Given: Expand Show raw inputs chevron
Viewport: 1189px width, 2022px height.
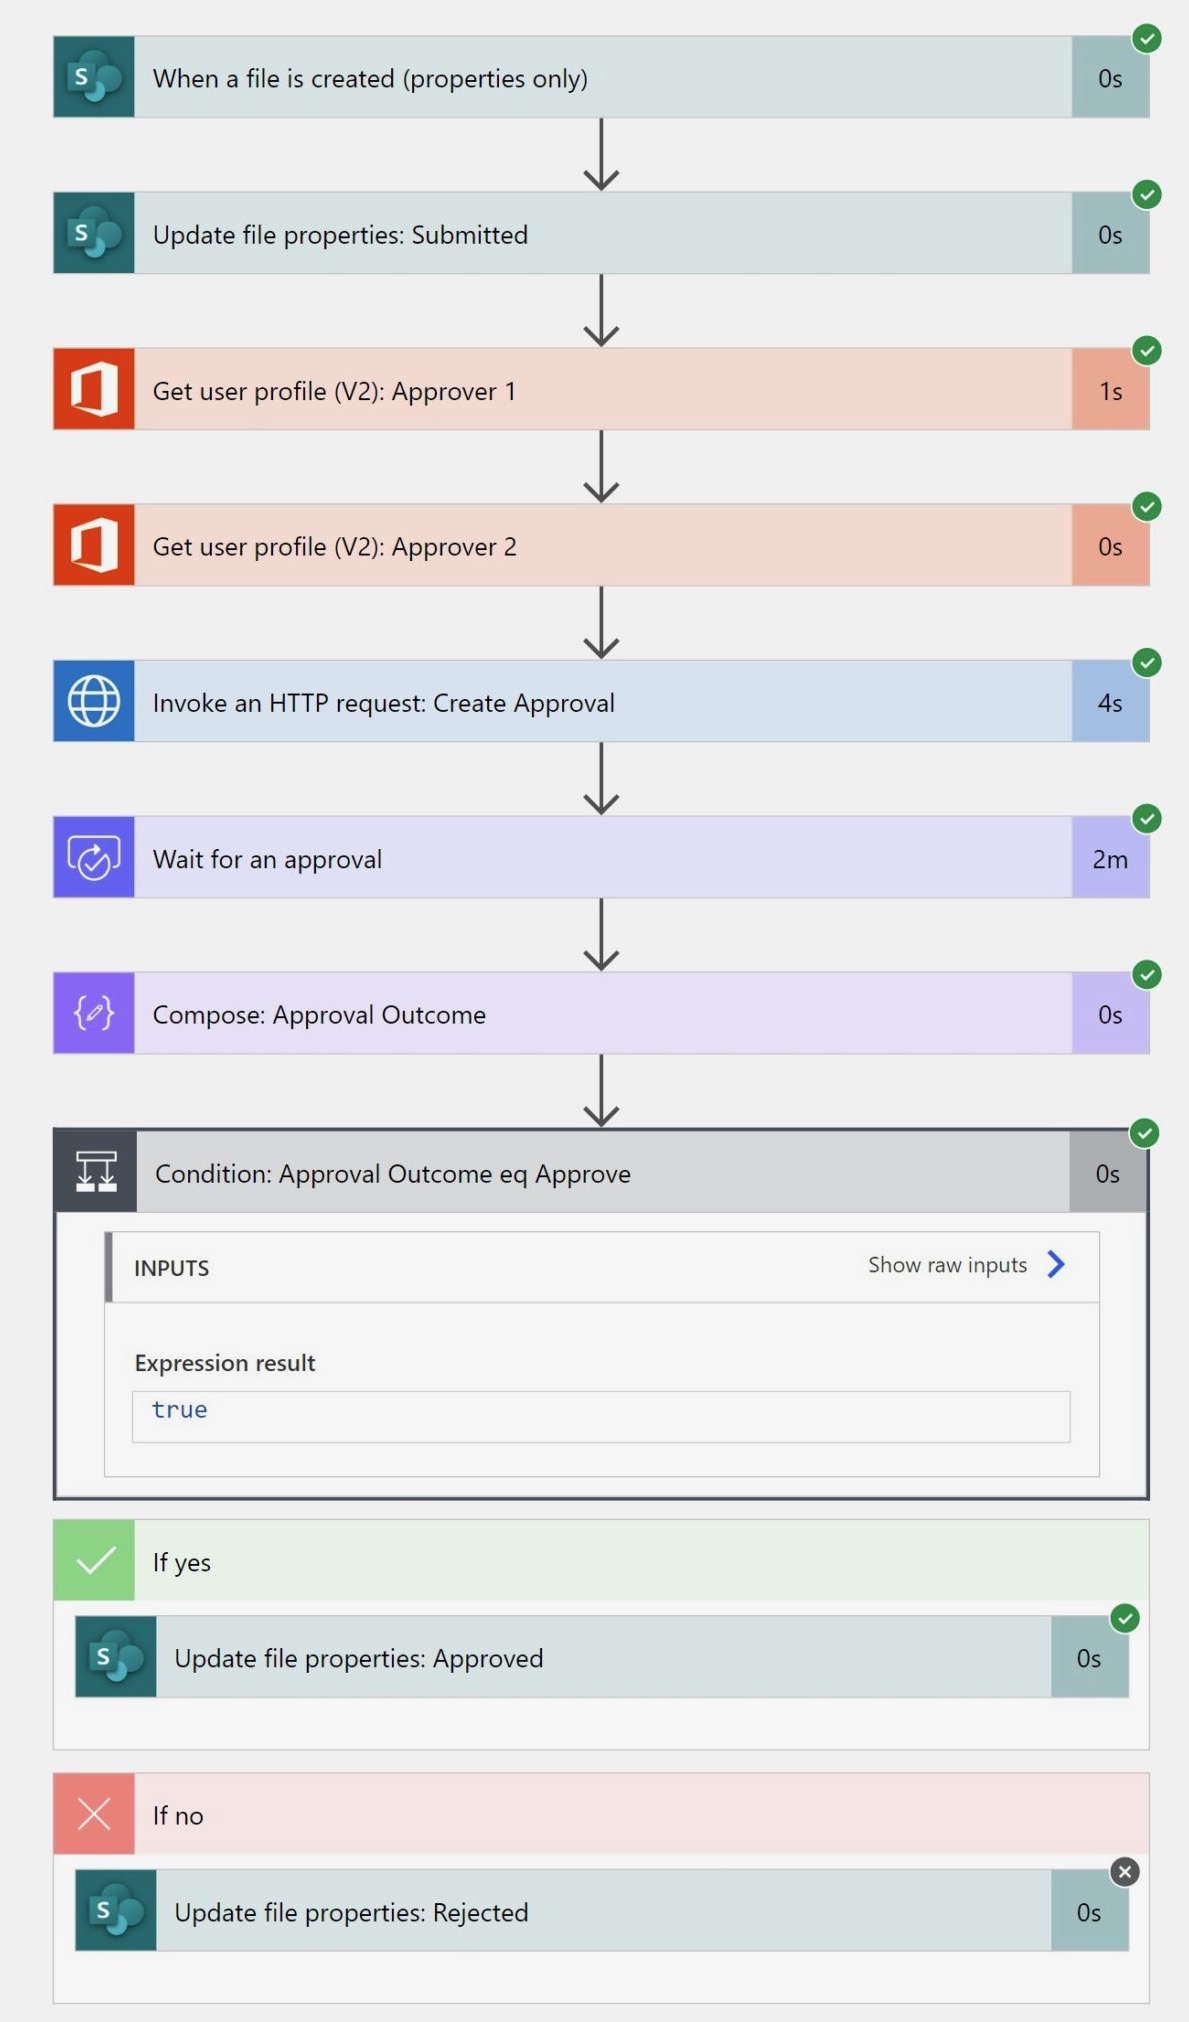Looking at the screenshot, I should (1056, 1265).
